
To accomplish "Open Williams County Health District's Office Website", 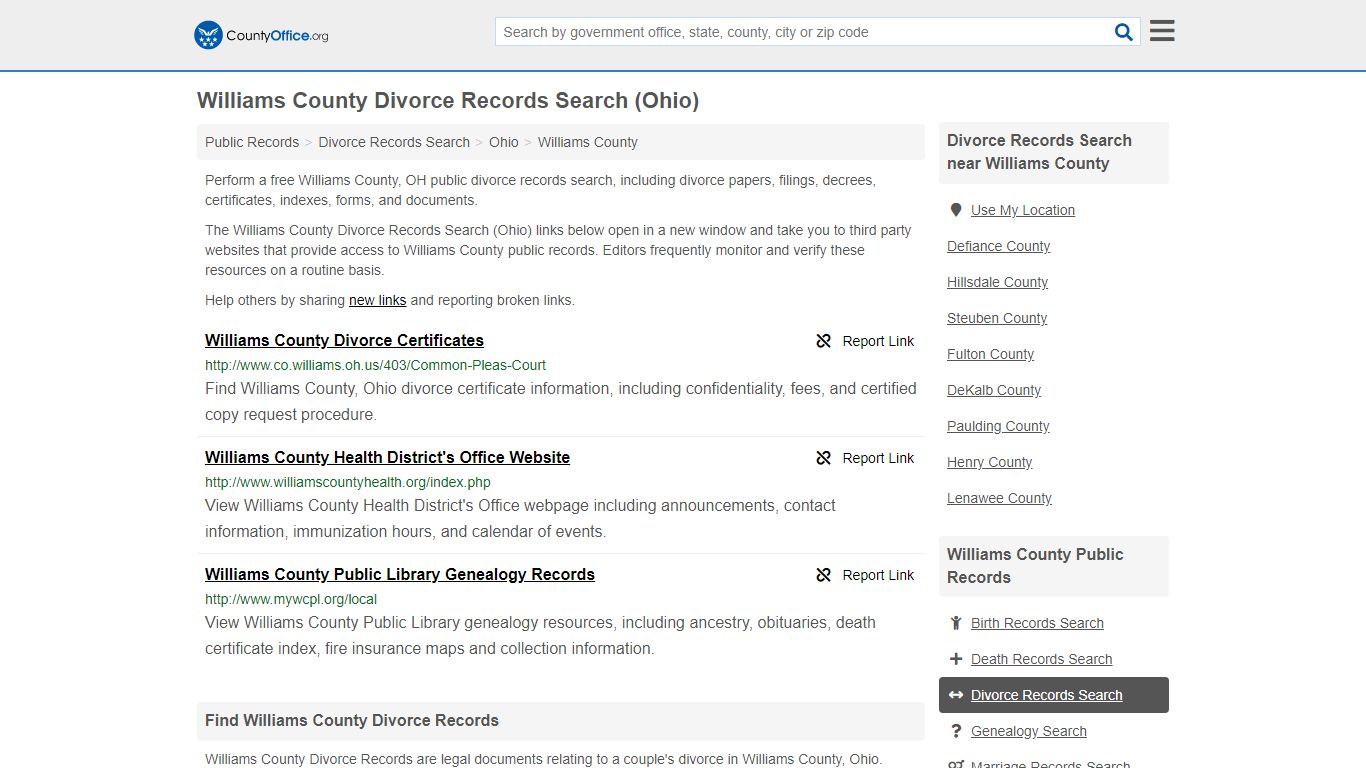I will pos(387,457).
